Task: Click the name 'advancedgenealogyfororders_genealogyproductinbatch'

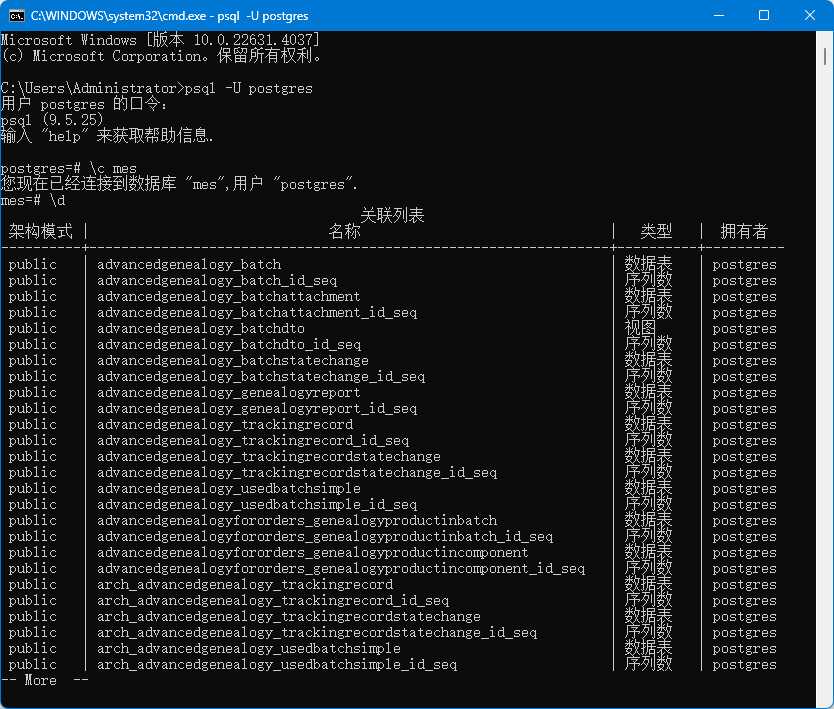Action: tap(297, 520)
